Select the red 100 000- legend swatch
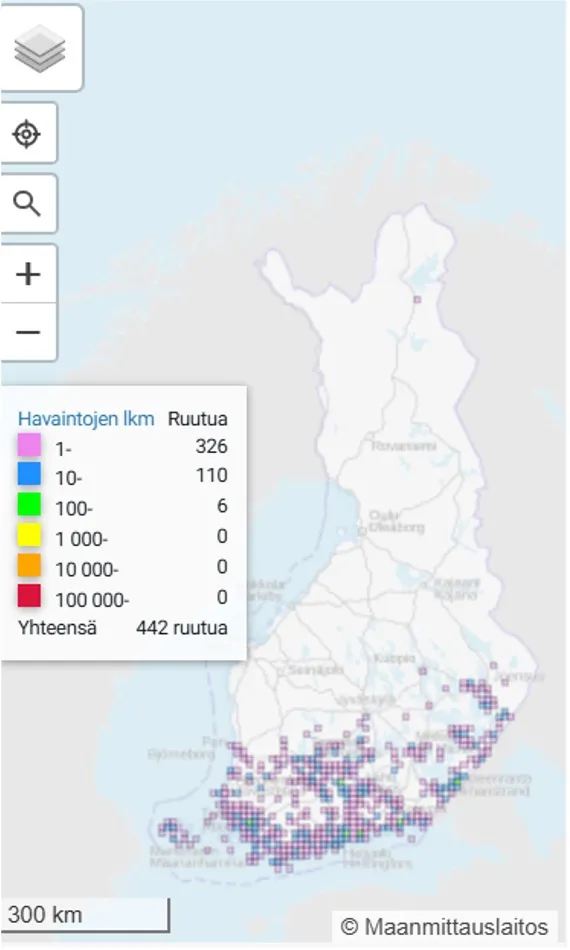Viewport: 570px width, 950px height. click(29, 596)
